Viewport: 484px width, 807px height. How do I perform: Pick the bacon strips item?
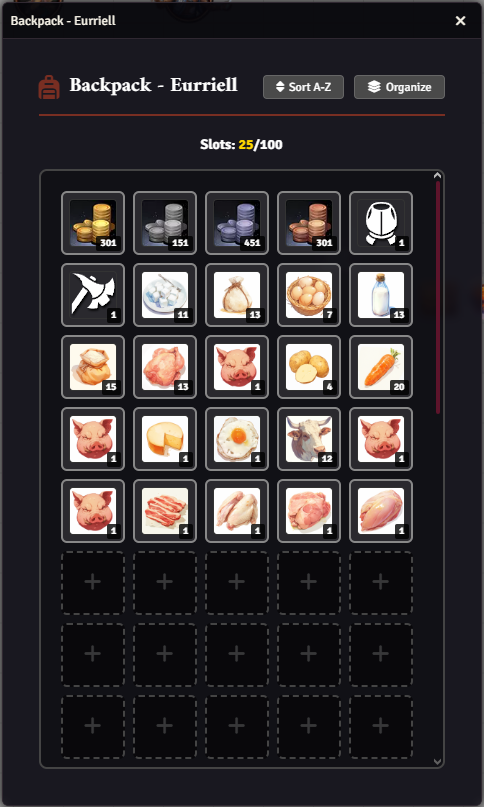click(x=165, y=511)
